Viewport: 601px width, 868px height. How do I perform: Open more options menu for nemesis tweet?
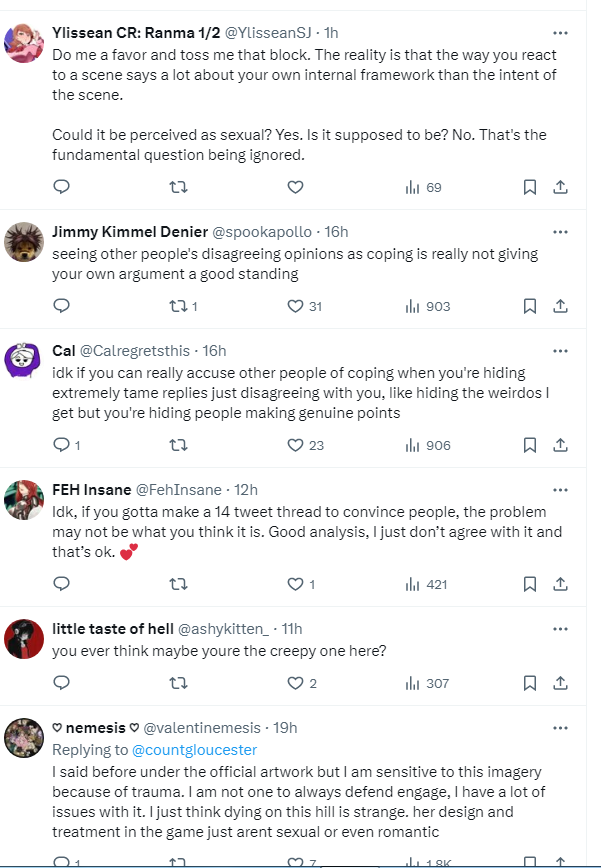tap(560, 728)
